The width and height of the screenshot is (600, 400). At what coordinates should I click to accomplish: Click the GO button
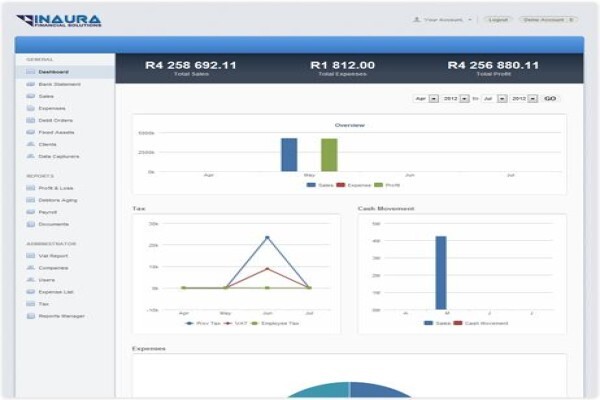click(550, 99)
